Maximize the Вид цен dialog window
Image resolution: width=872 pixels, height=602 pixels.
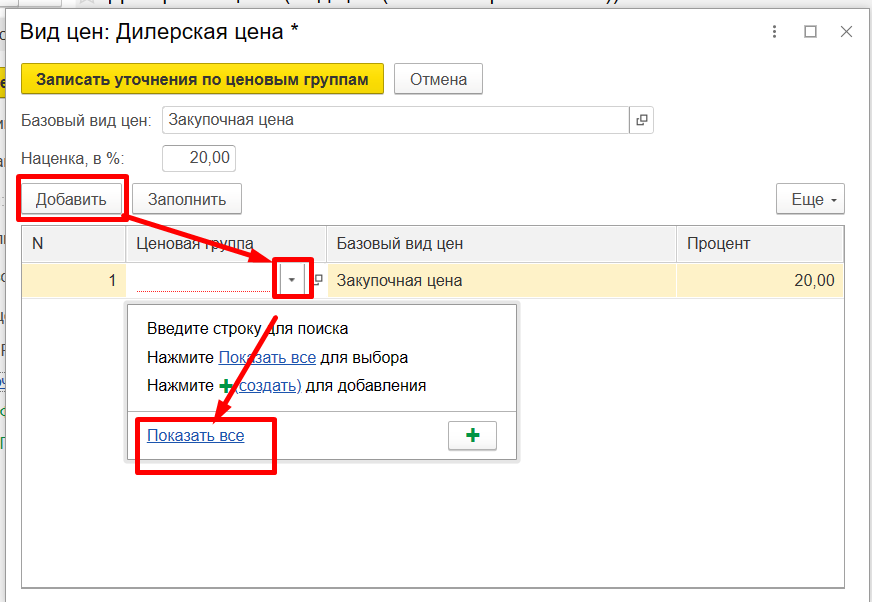click(810, 32)
